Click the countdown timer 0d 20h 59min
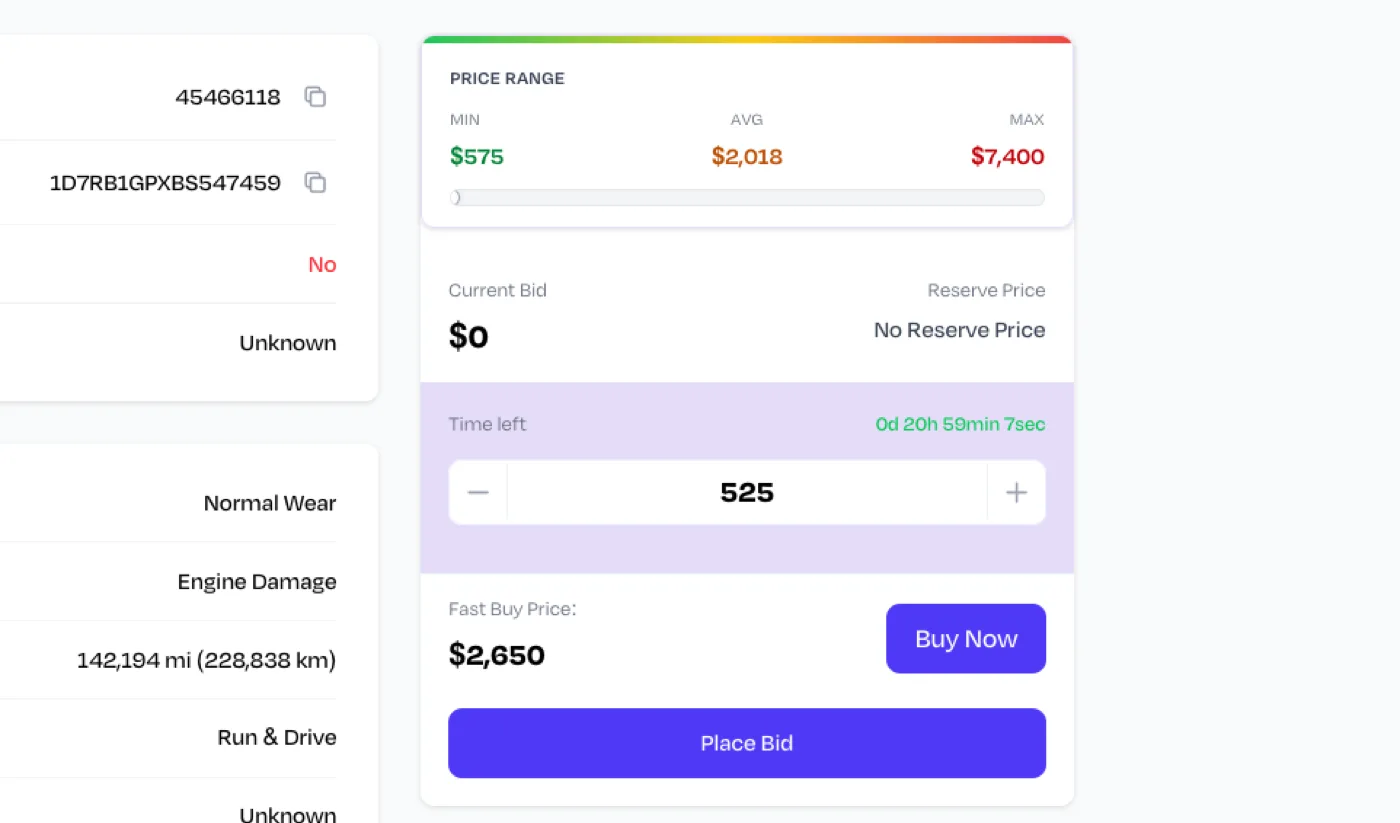Screen dimensions: 1400x823 point(960,424)
